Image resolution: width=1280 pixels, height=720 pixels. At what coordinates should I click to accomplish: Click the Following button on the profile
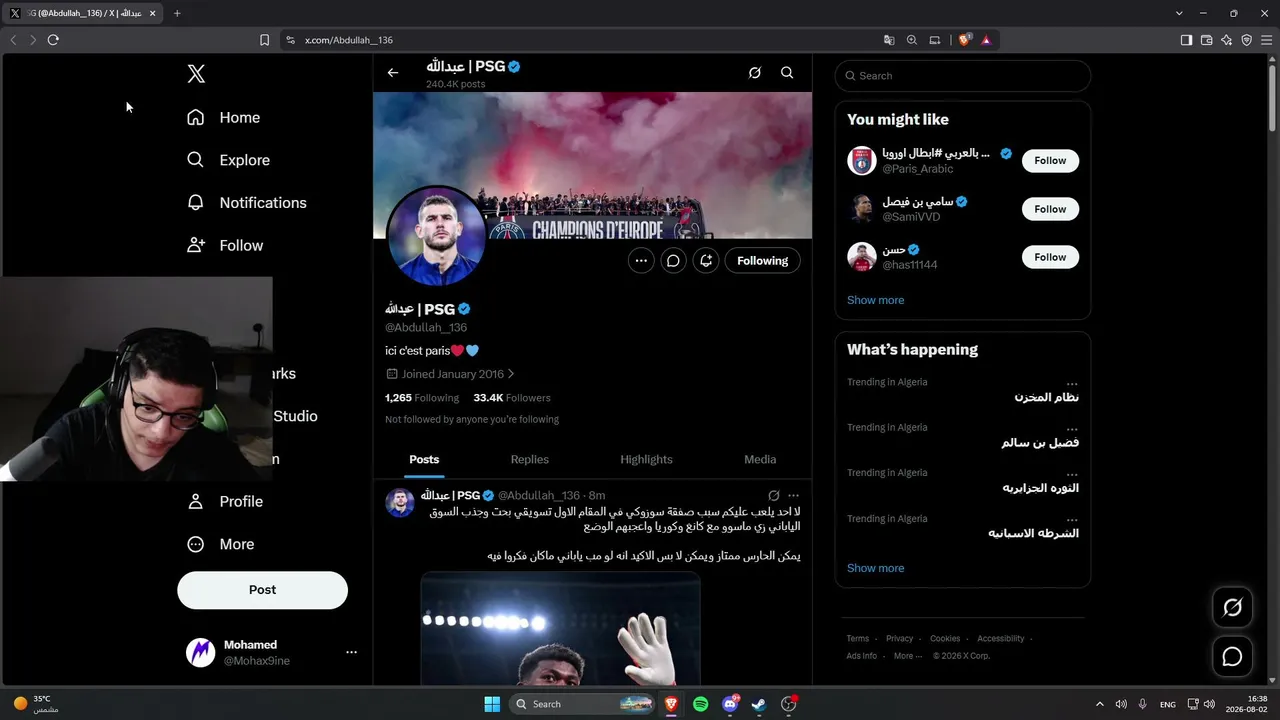click(762, 261)
